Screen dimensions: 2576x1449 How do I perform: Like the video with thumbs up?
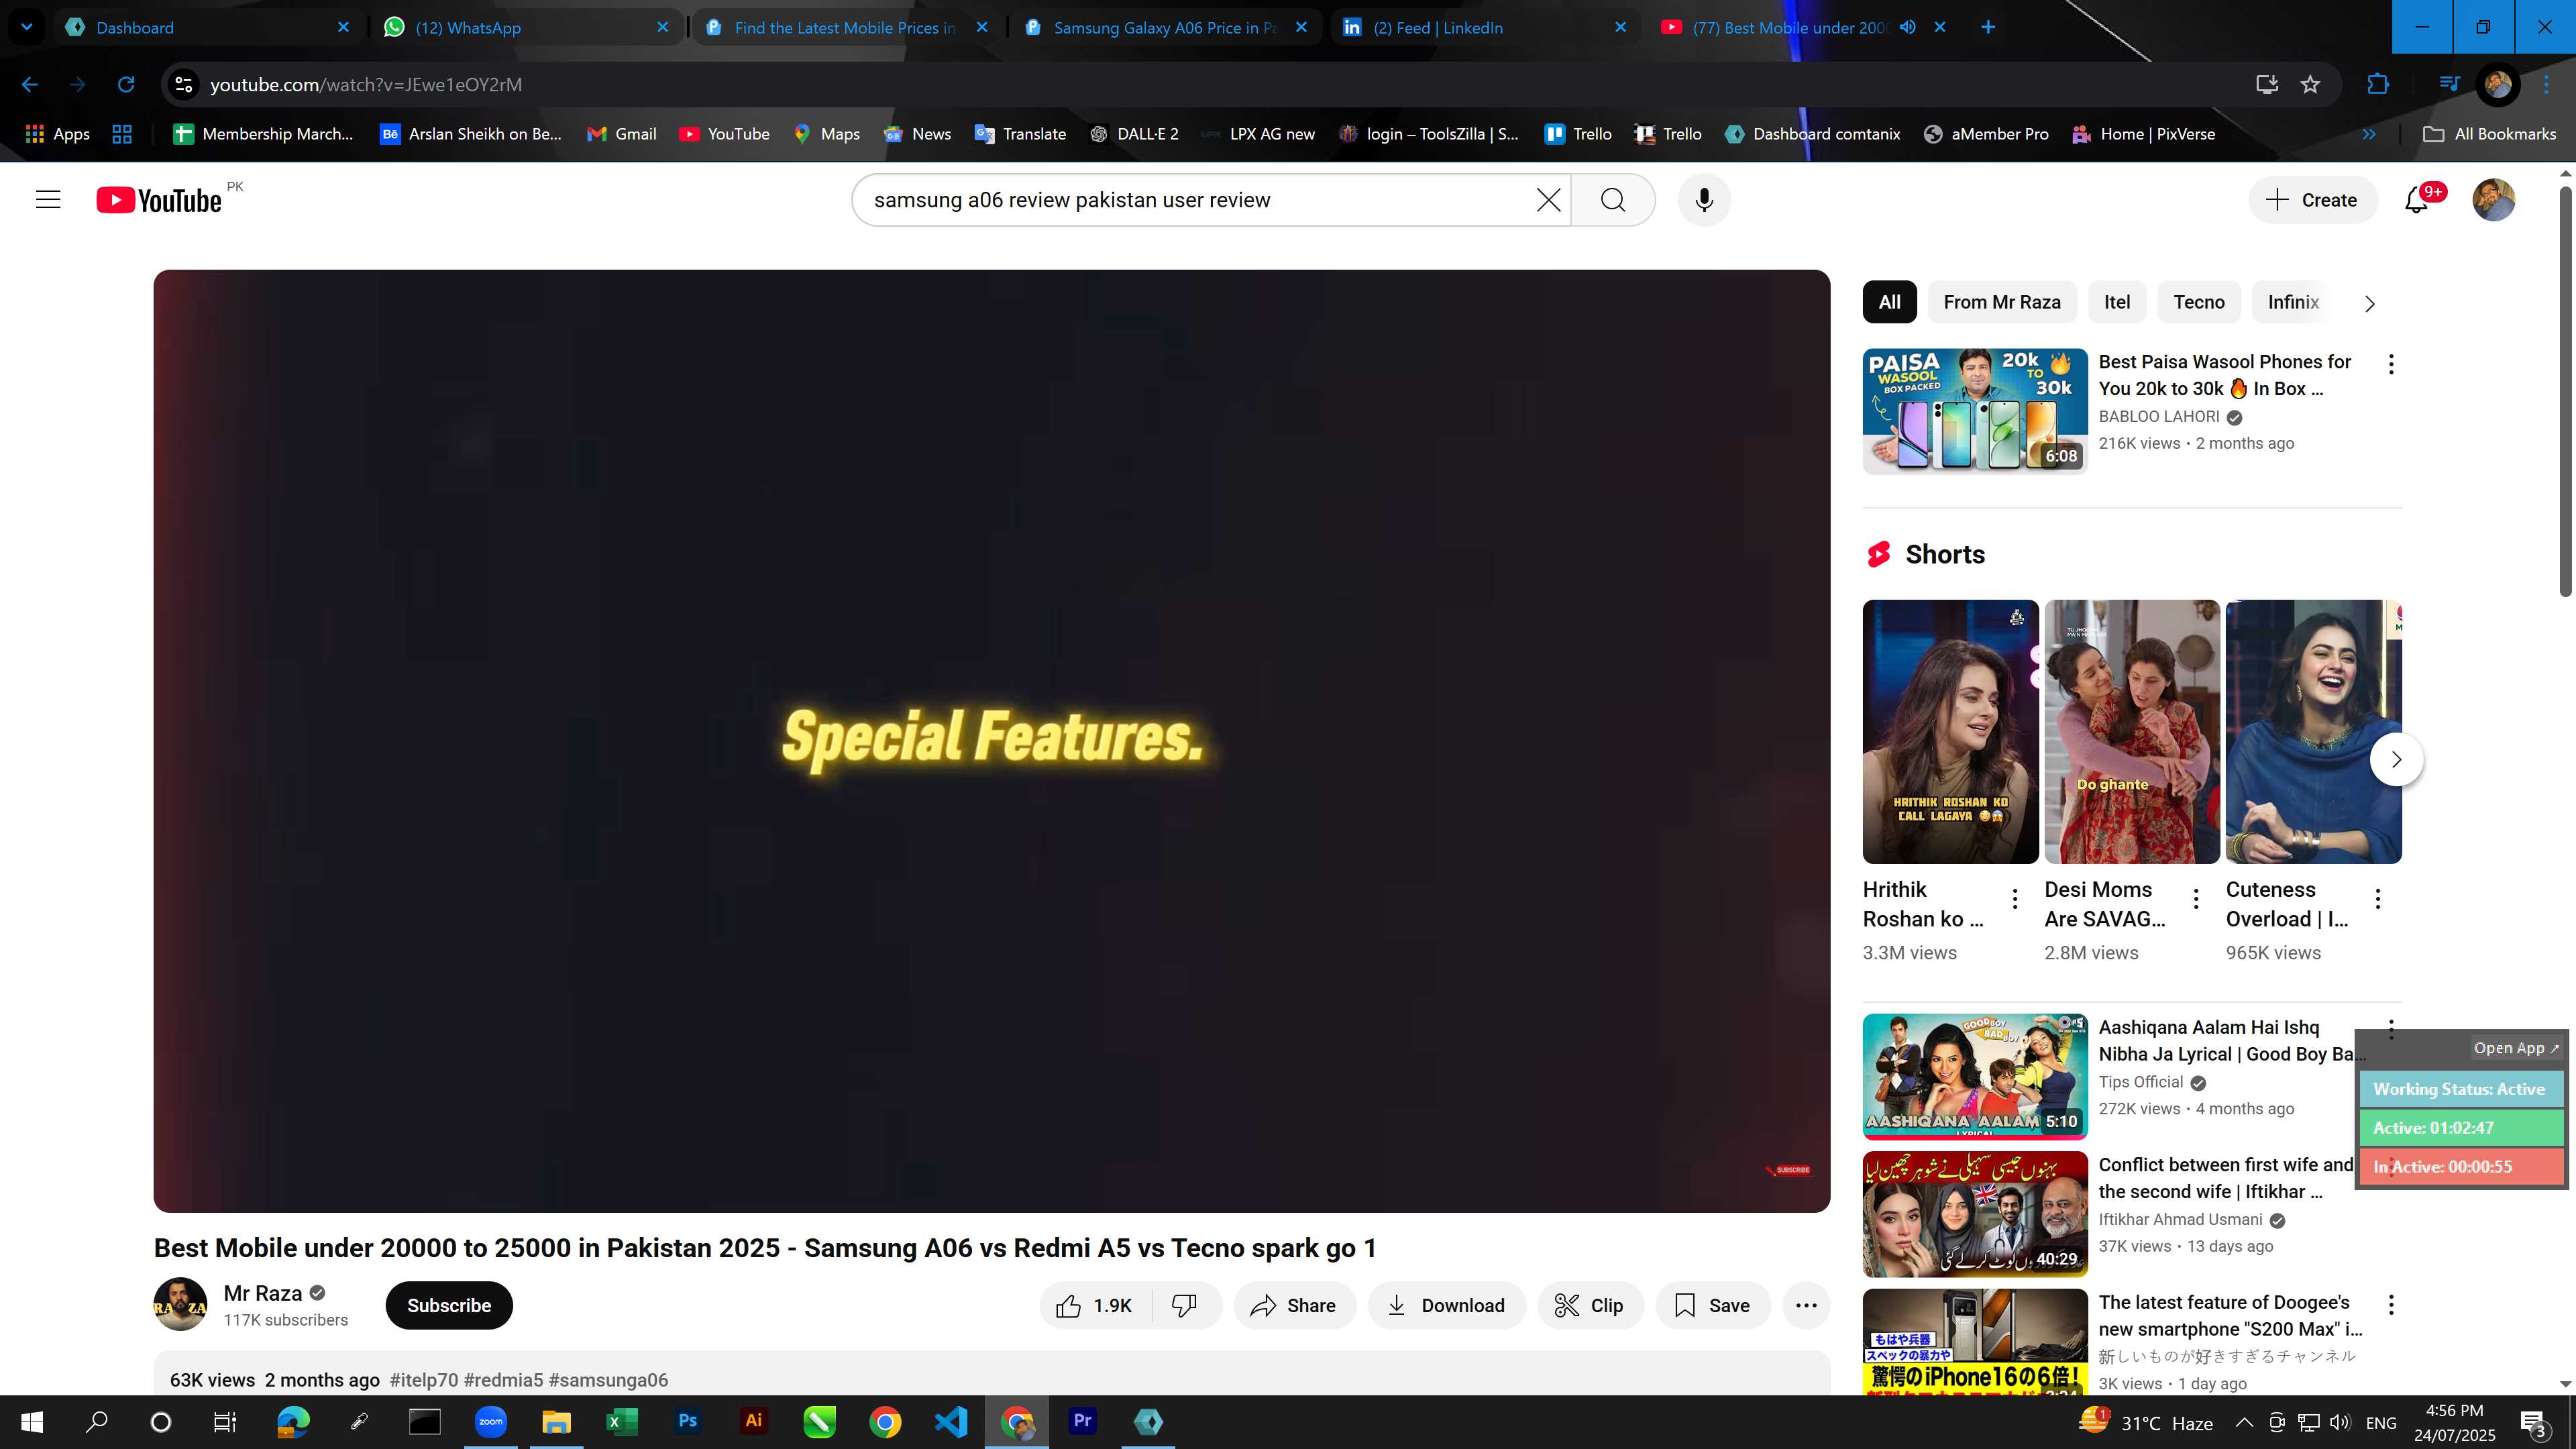point(1095,1306)
